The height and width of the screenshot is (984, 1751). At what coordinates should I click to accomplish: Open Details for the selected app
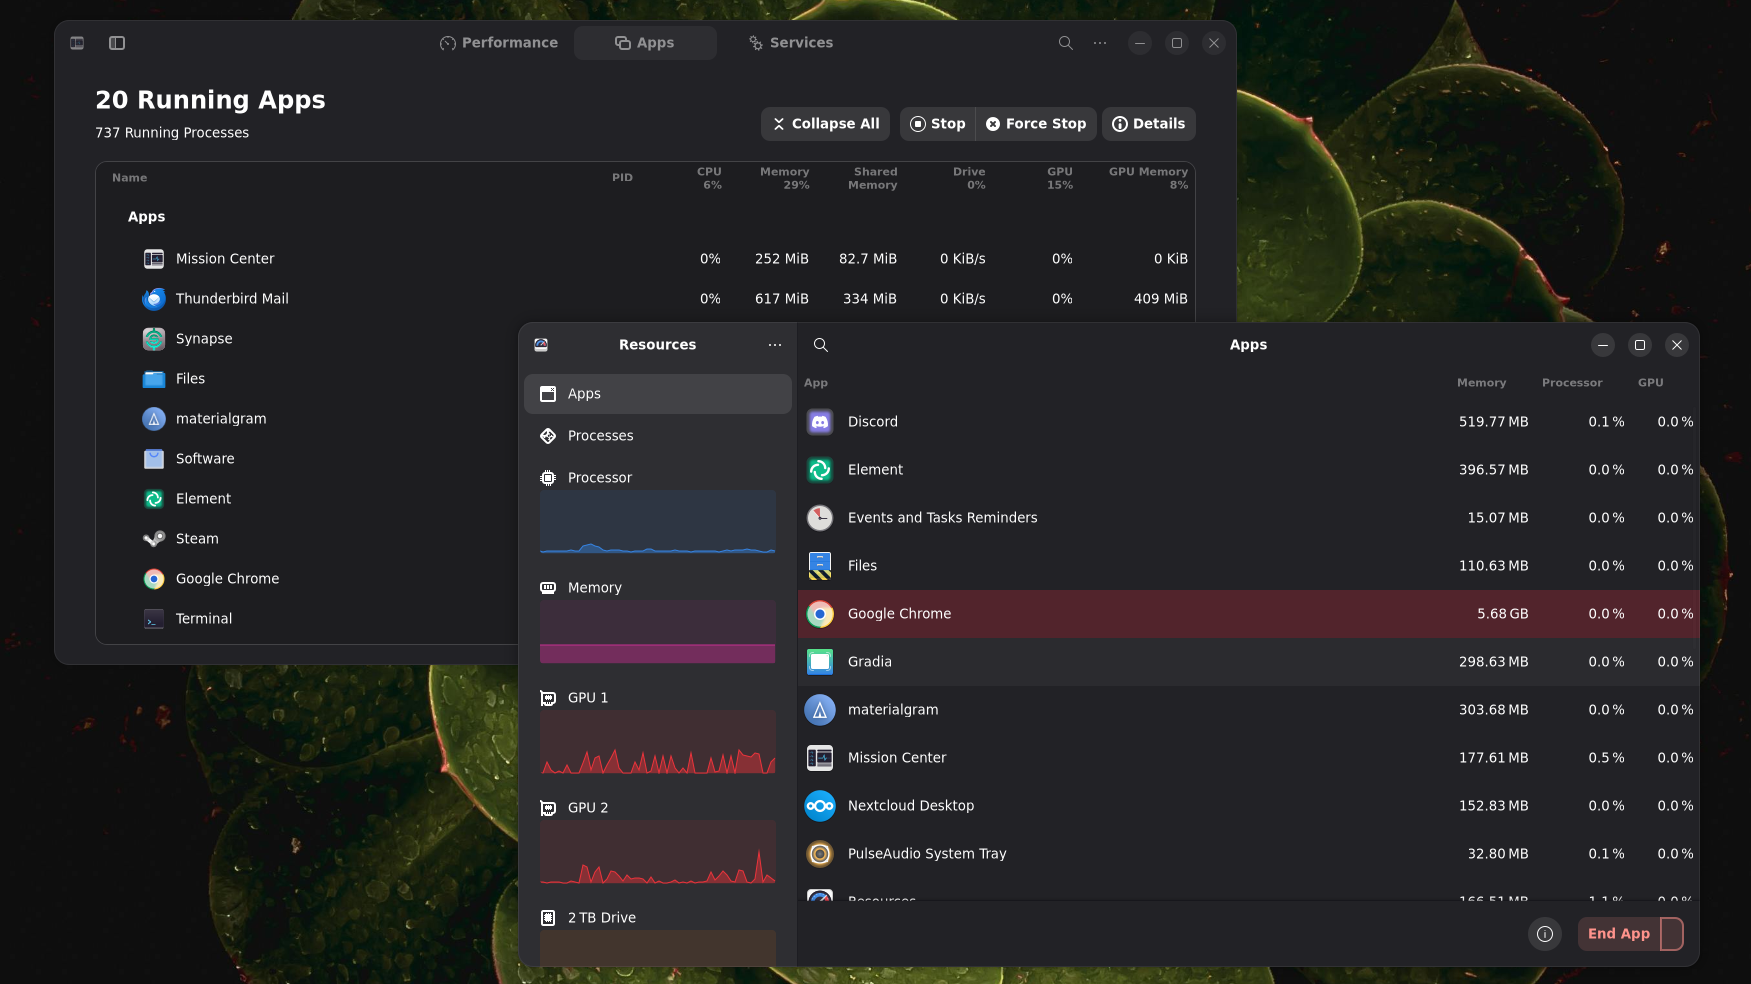(1148, 124)
